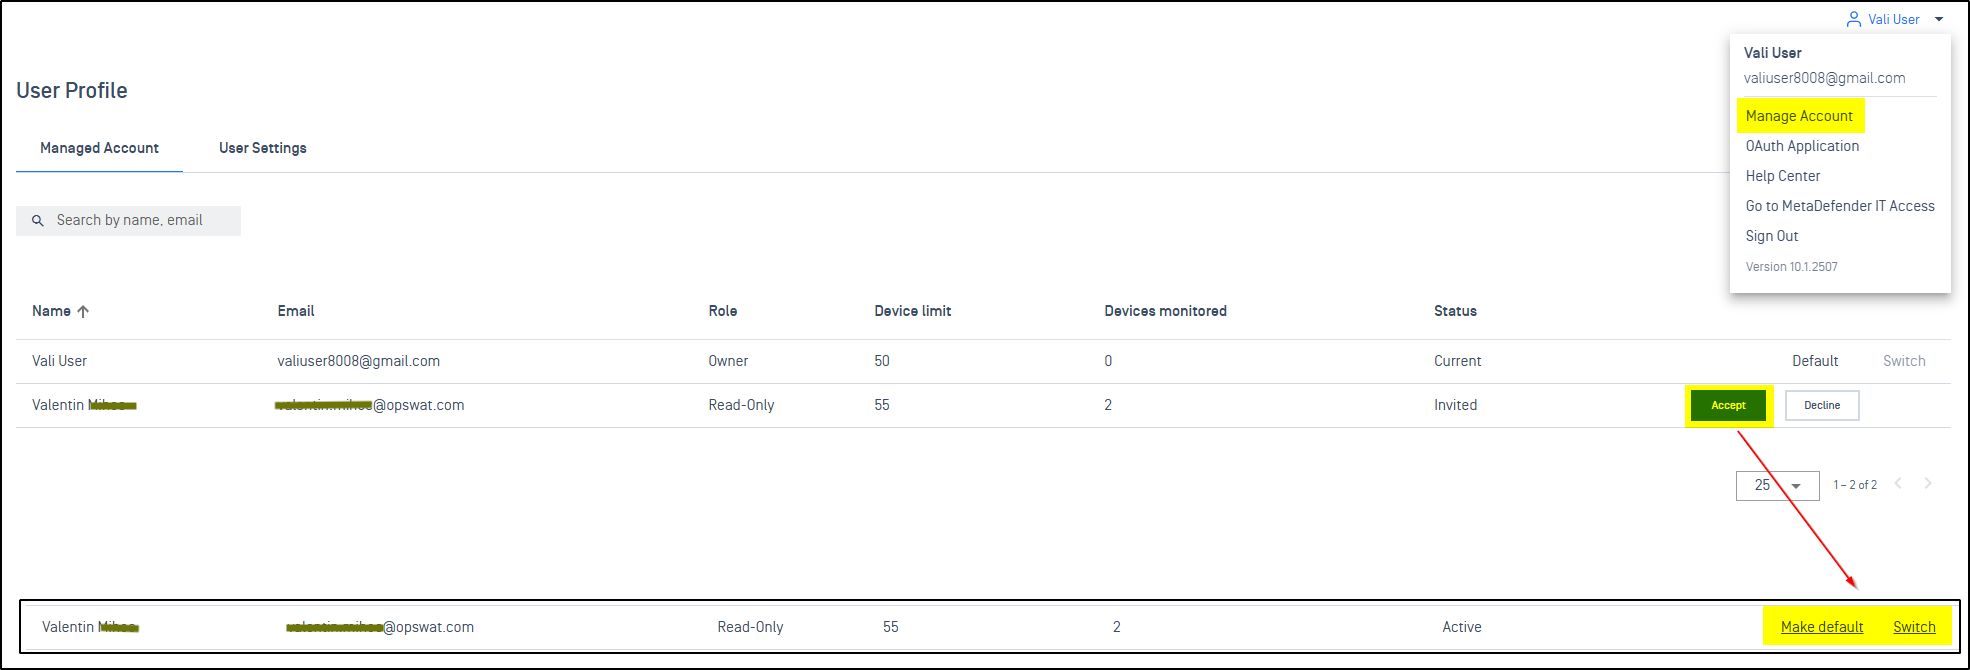1970x670 pixels.
Task: Switch to the User Settings tab
Action: coord(262,148)
